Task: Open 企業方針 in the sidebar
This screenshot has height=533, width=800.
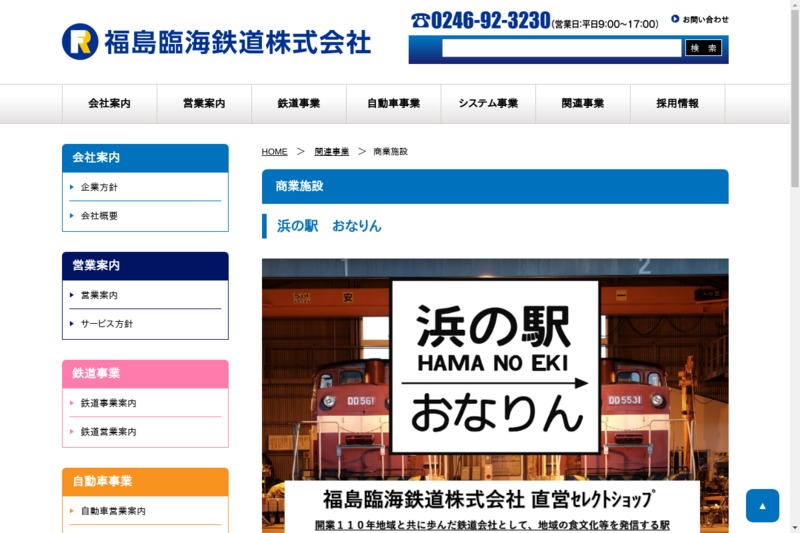Action: (x=99, y=187)
